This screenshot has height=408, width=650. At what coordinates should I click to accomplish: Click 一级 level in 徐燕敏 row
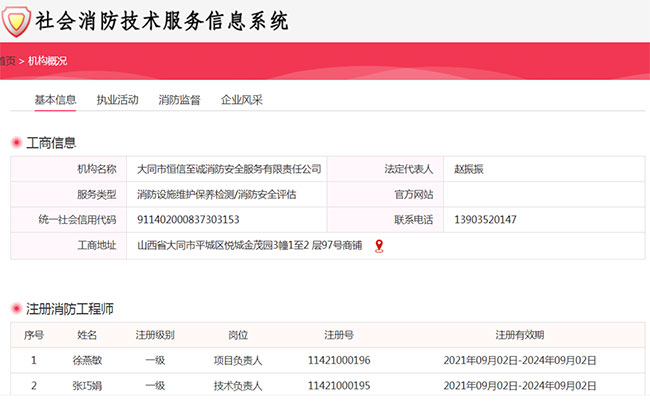(x=155, y=360)
